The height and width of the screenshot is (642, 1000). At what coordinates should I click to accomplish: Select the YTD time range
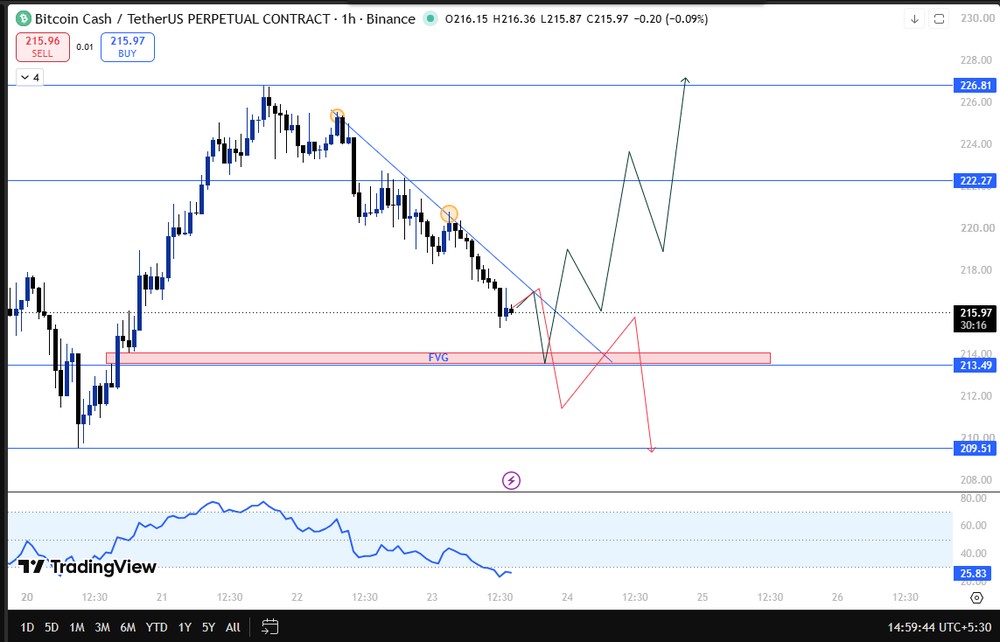pyautogui.click(x=156, y=627)
